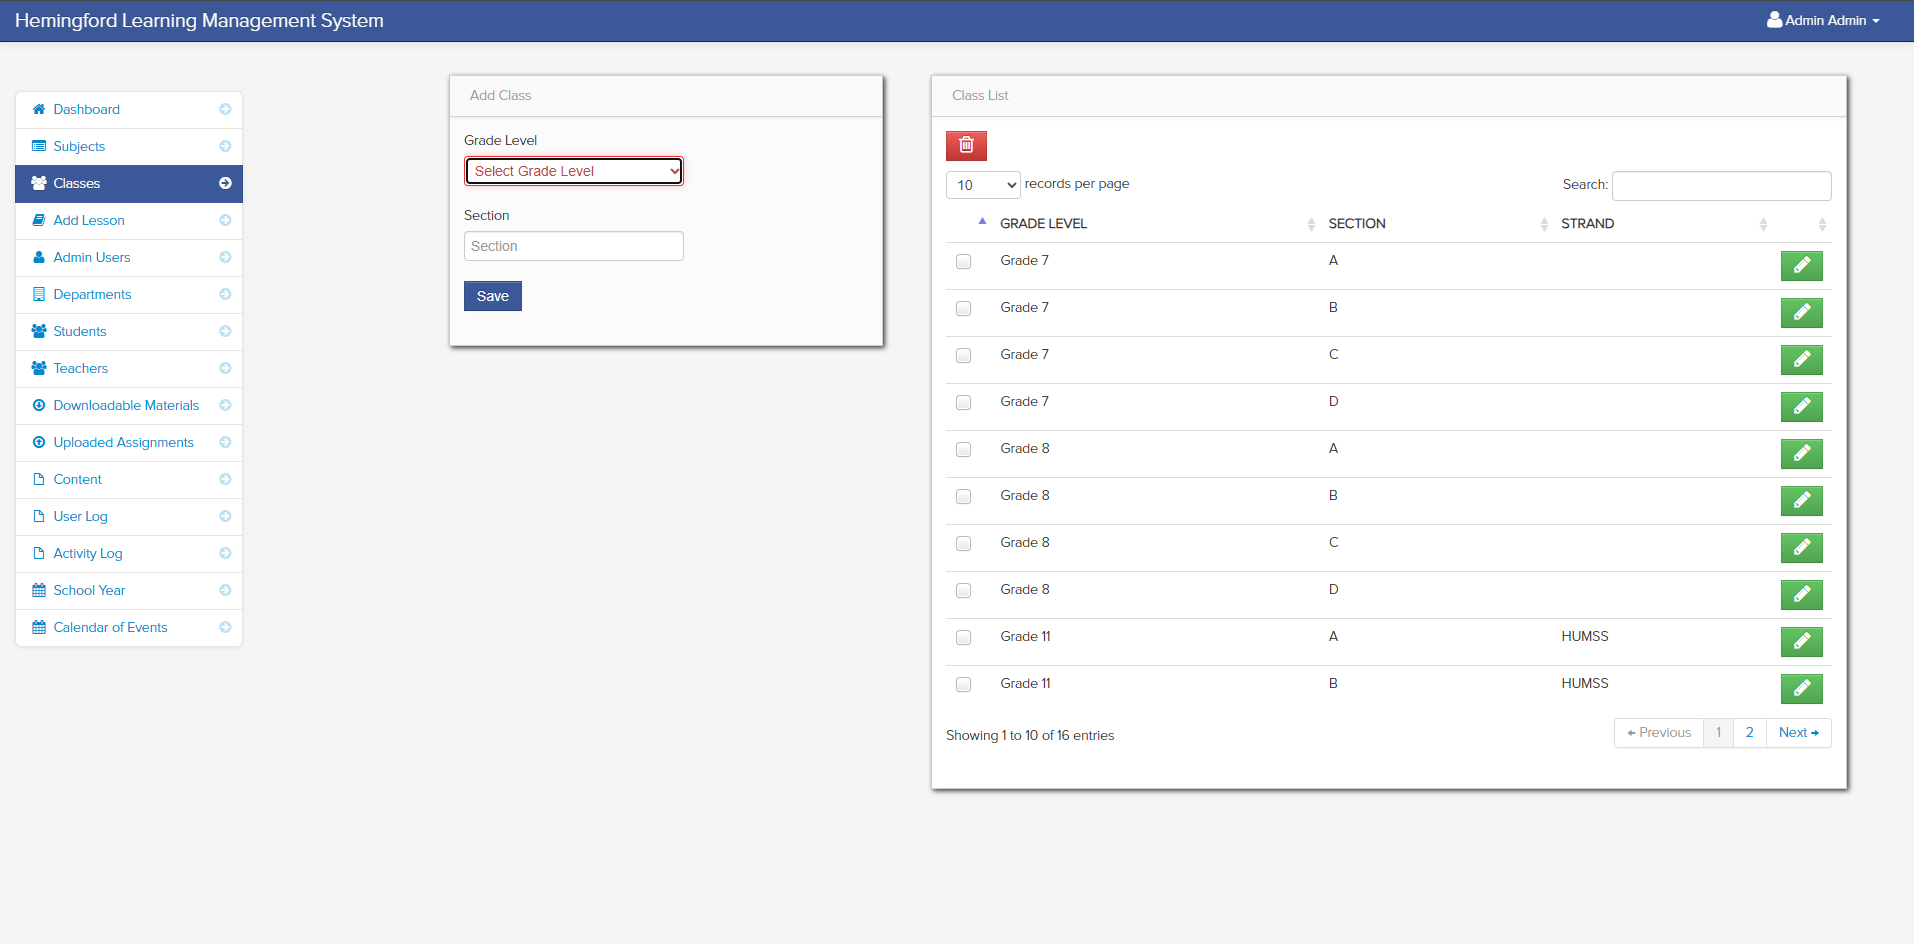Tick the checkbox for Grade 11 section A

click(x=963, y=637)
